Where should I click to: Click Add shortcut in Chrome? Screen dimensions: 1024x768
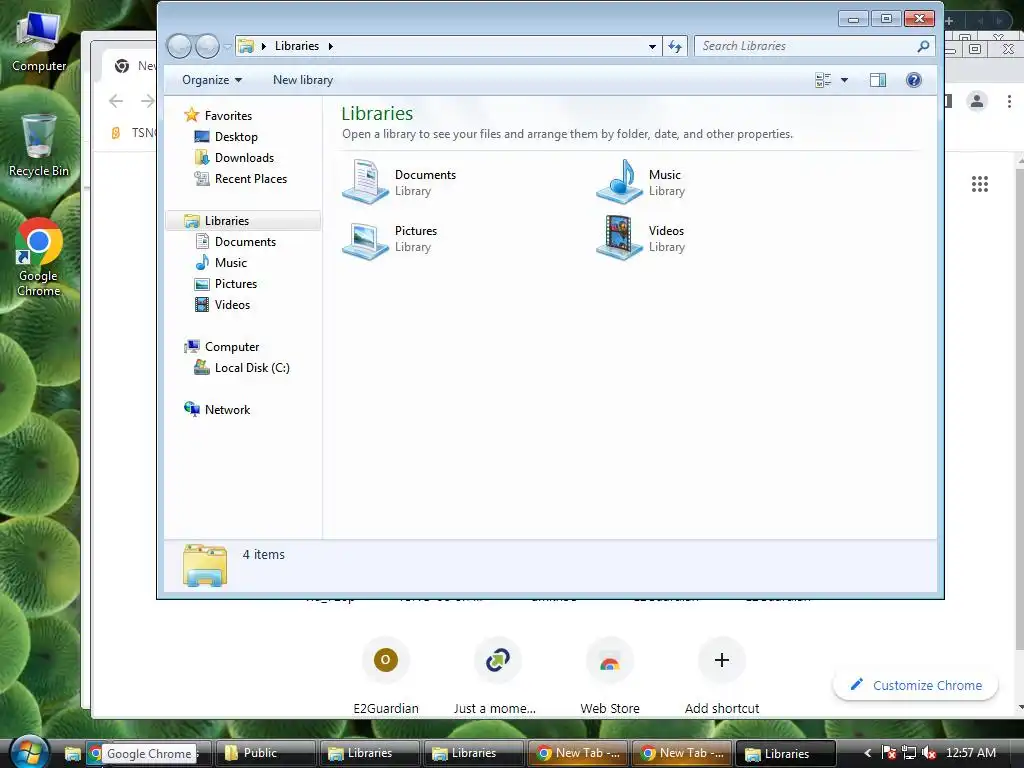click(722, 675)
